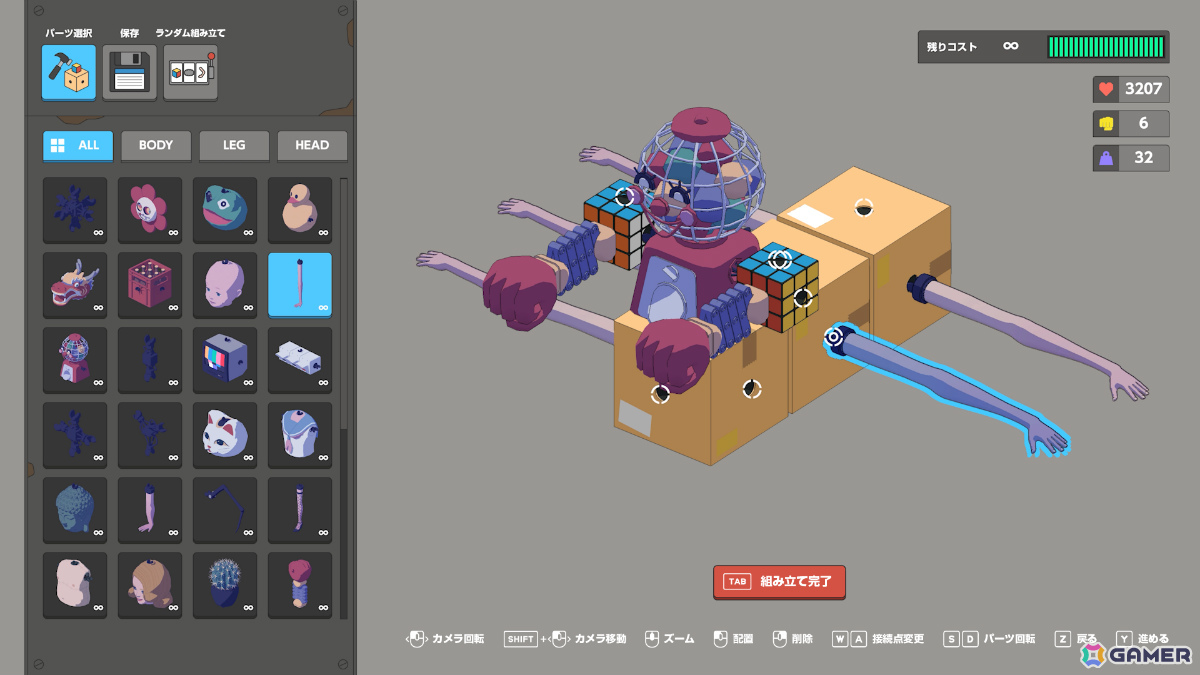Viewport: 1200px width, 675px height.
Task: Click the カメラ回転 control hint
Action: pyautogui.click(x=445, y=638)
